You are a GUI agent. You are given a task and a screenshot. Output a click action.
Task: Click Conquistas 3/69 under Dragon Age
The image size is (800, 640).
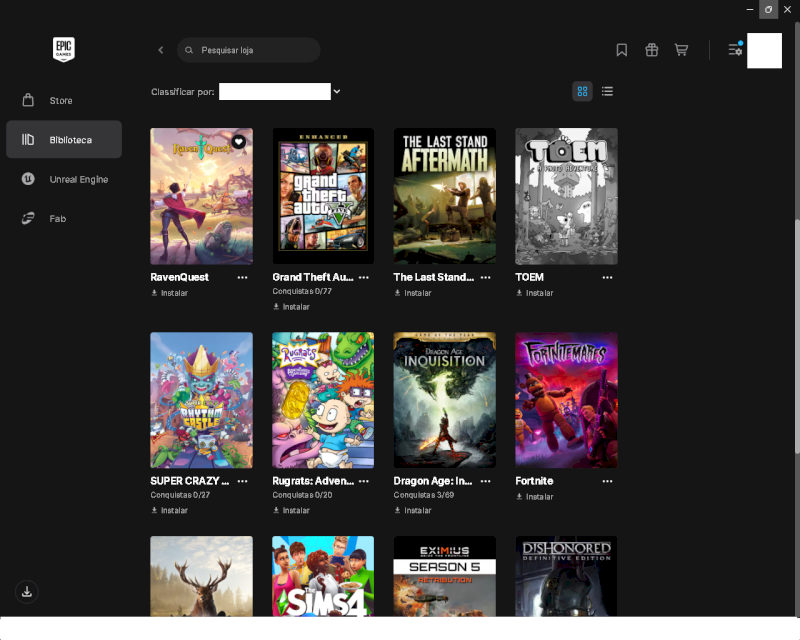[423, 495]
